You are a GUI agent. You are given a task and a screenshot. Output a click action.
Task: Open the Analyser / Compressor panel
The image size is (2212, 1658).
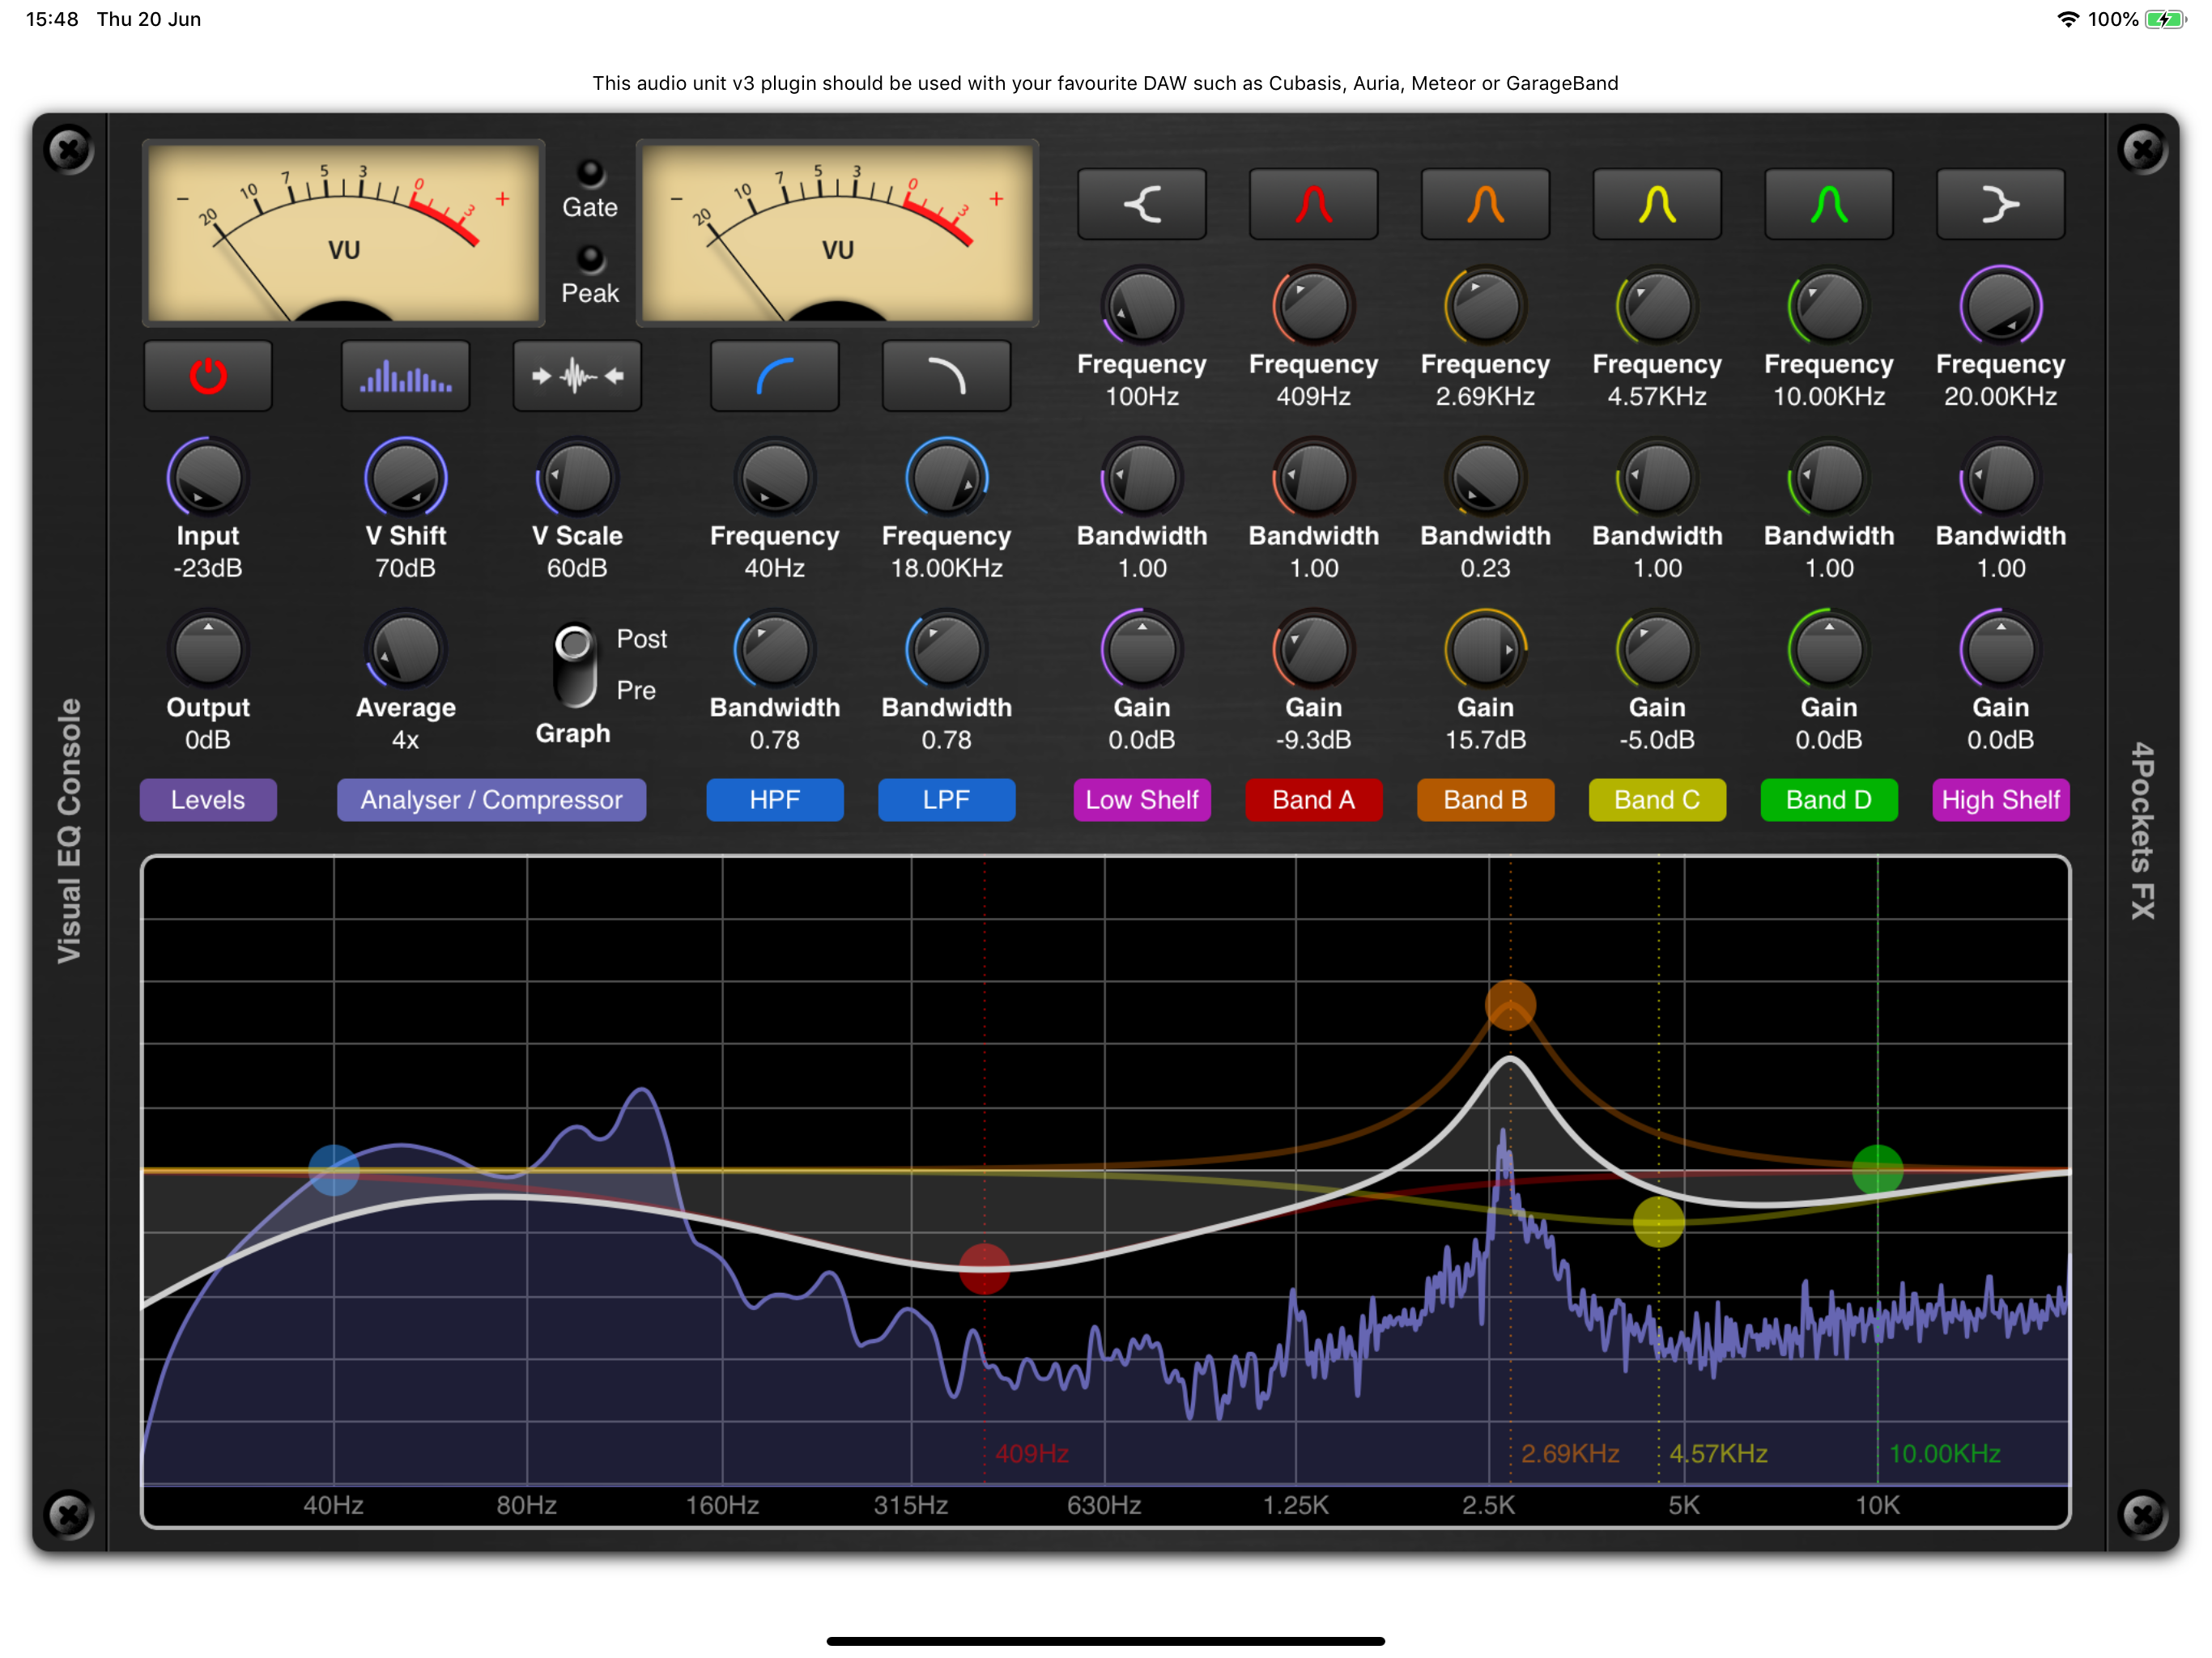coord(490,799)
